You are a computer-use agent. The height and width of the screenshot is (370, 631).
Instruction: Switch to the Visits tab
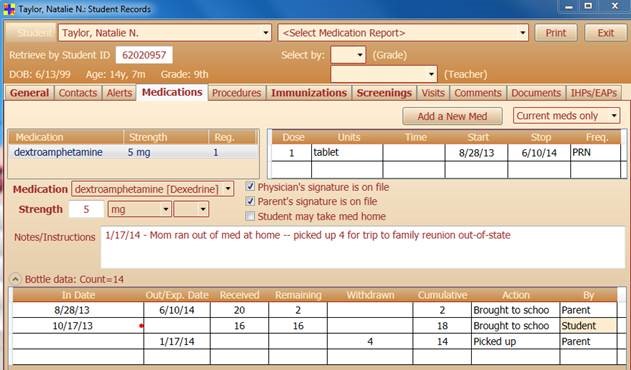[x=433, y=93]
